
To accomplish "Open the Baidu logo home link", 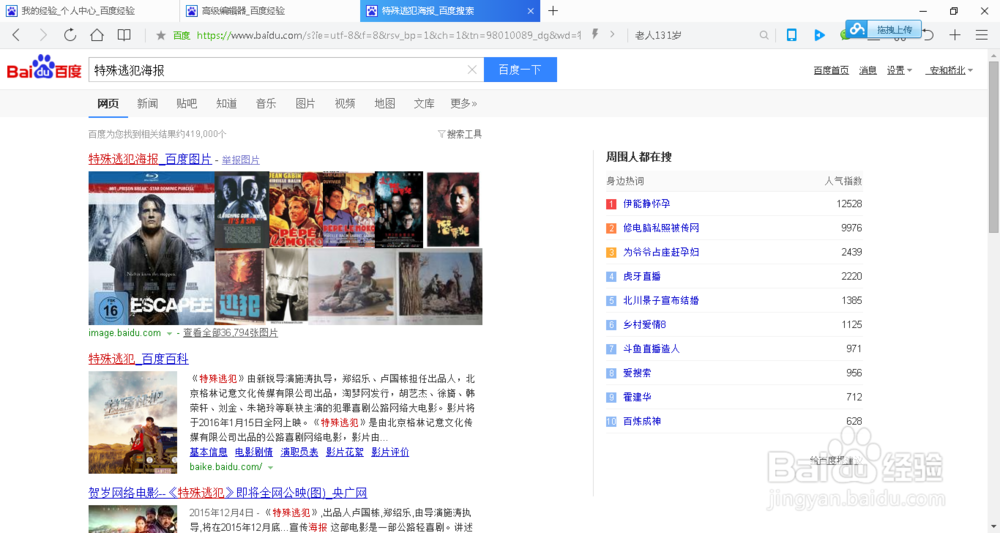I will tap(44, 68).
